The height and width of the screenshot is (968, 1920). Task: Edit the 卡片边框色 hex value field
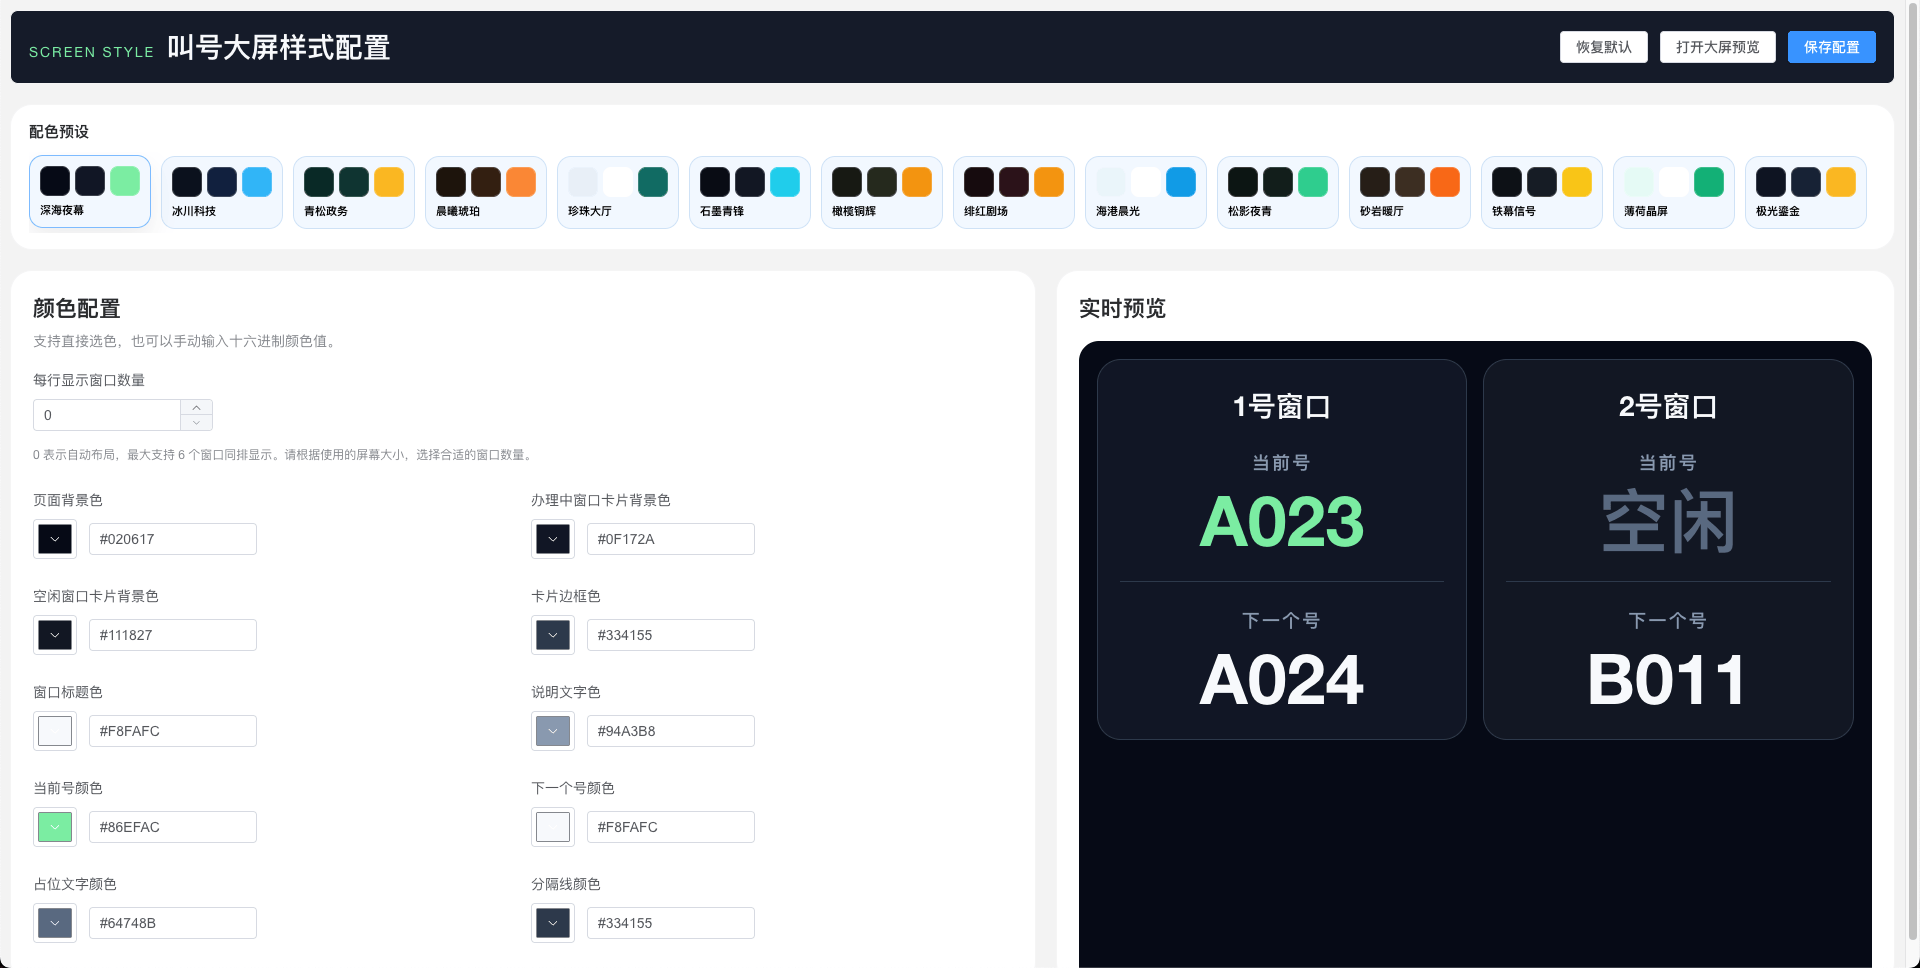[x=671, y=635]
